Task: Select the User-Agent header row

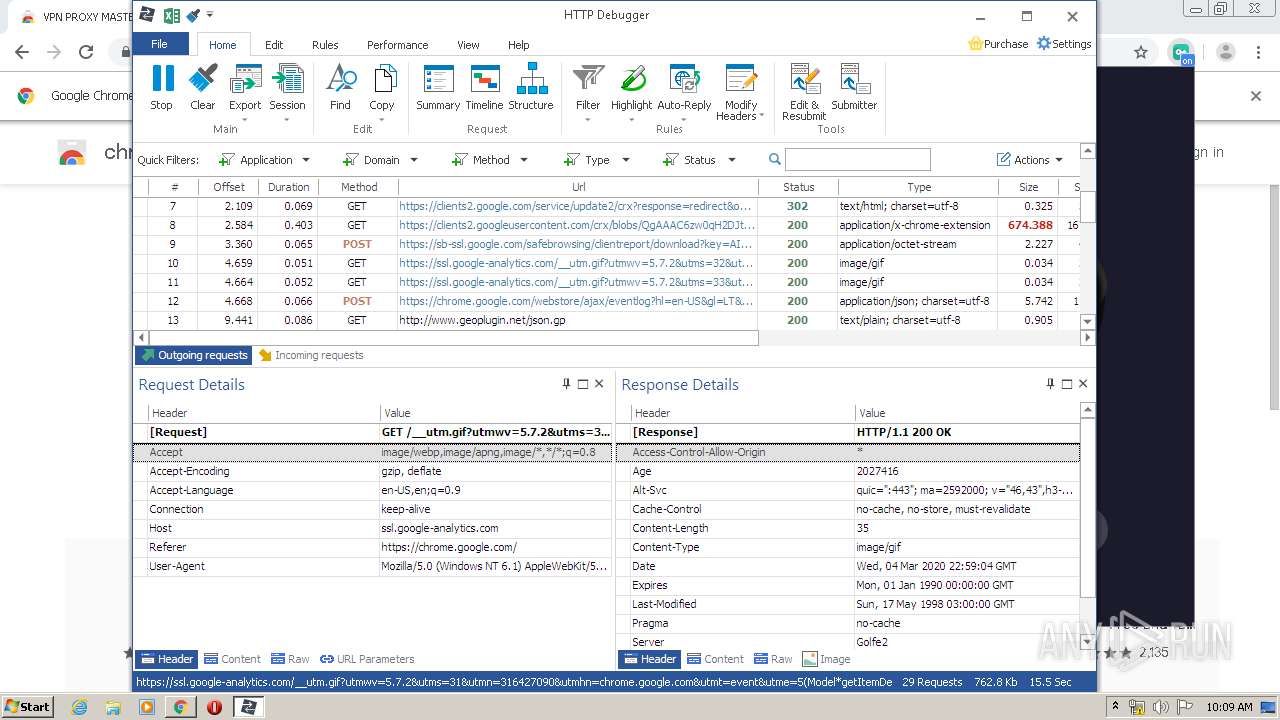Action: [x=373, y=566]
